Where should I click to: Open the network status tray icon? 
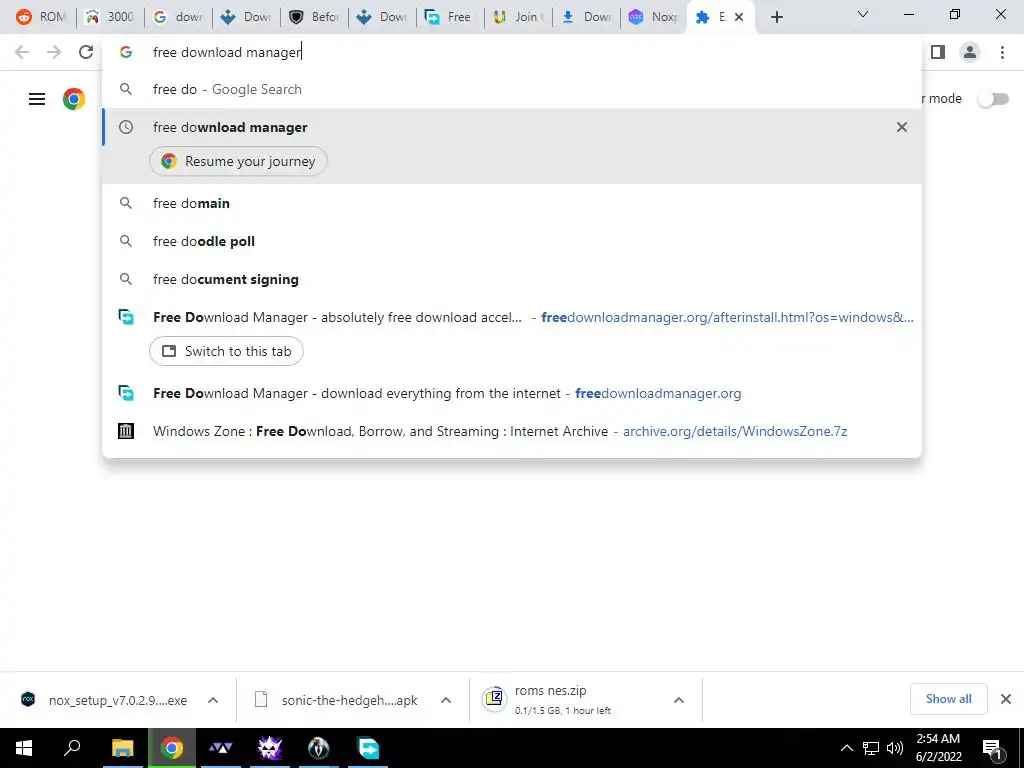tap(871, 748)
